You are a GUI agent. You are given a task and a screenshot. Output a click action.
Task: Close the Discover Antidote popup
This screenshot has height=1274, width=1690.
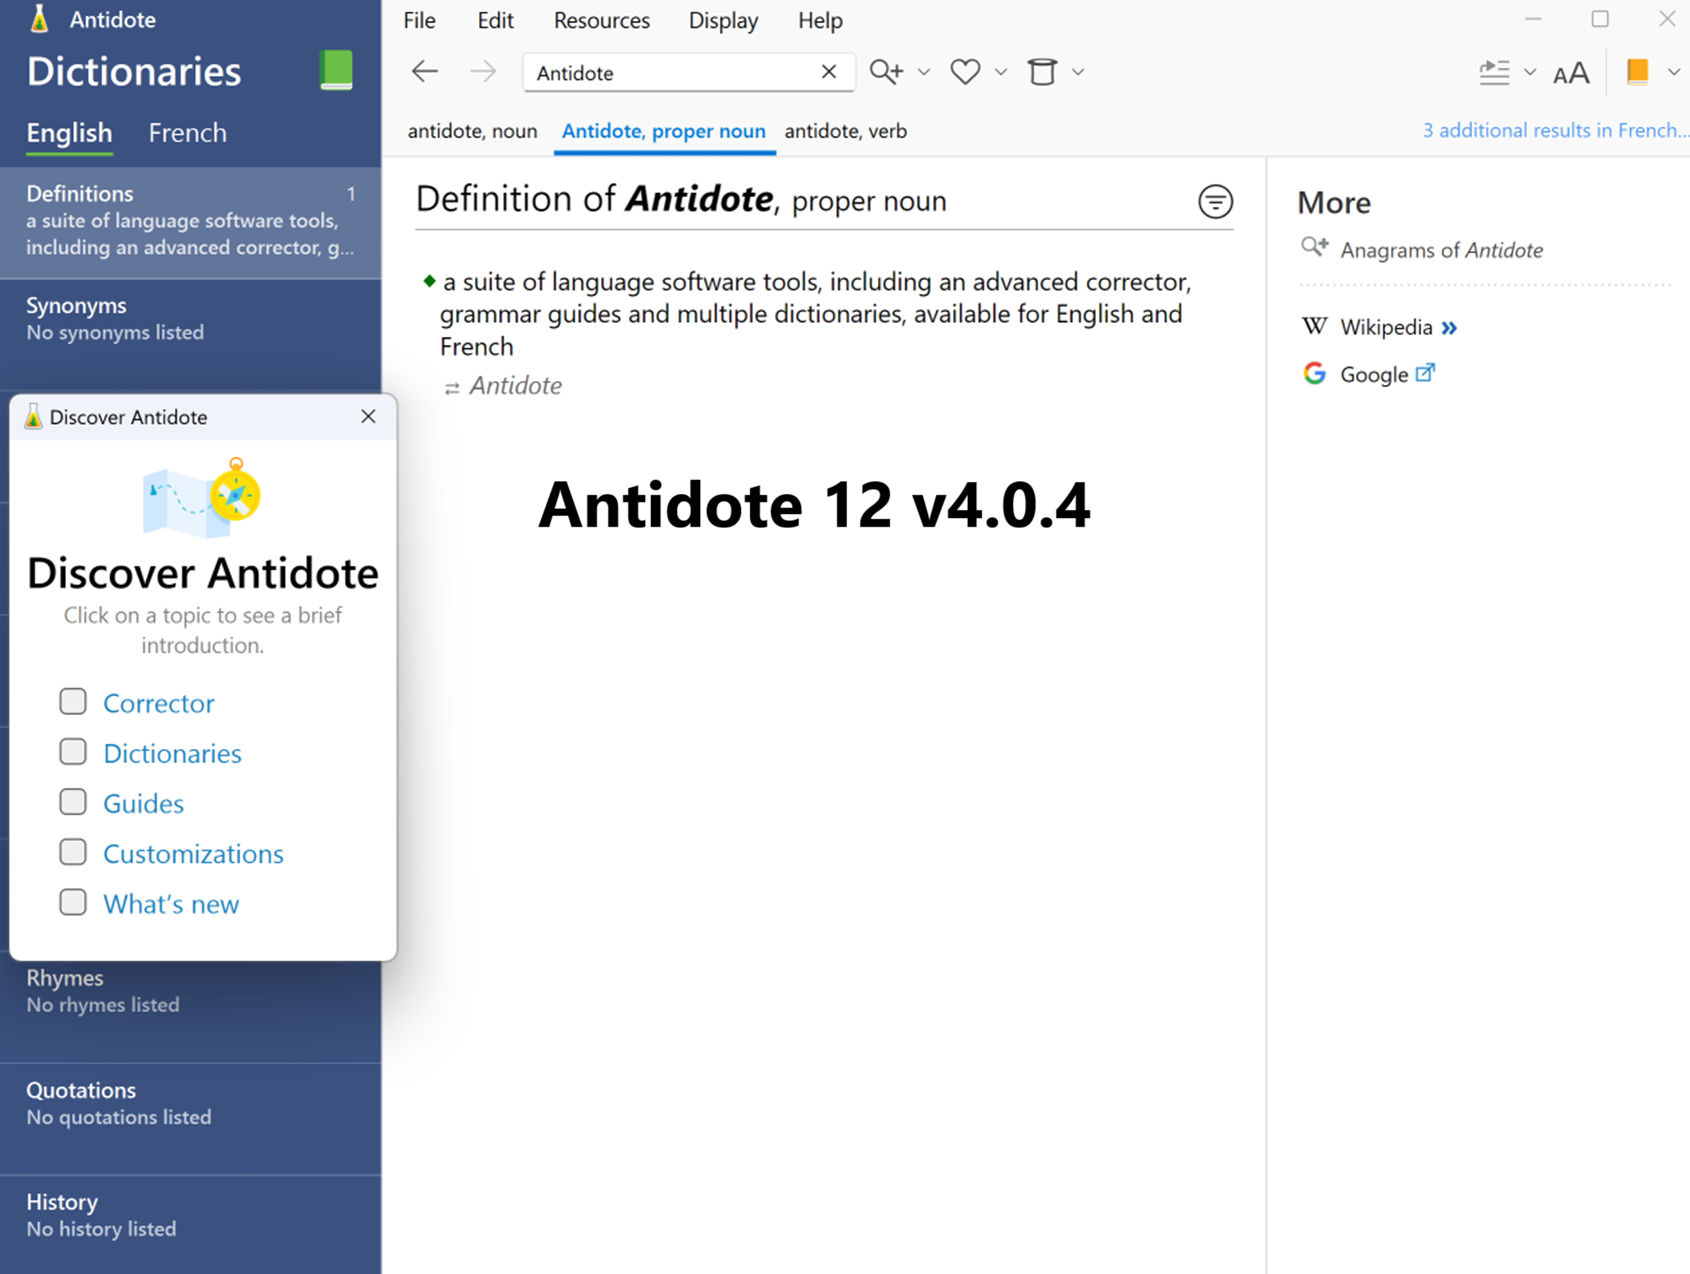pos(368,417)
